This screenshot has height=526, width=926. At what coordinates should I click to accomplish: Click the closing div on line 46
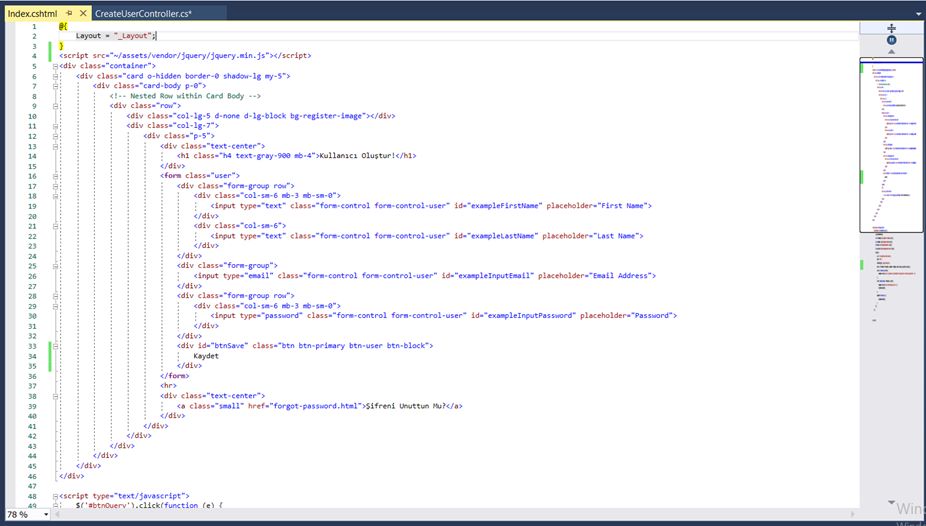click(x=71, y=476)
